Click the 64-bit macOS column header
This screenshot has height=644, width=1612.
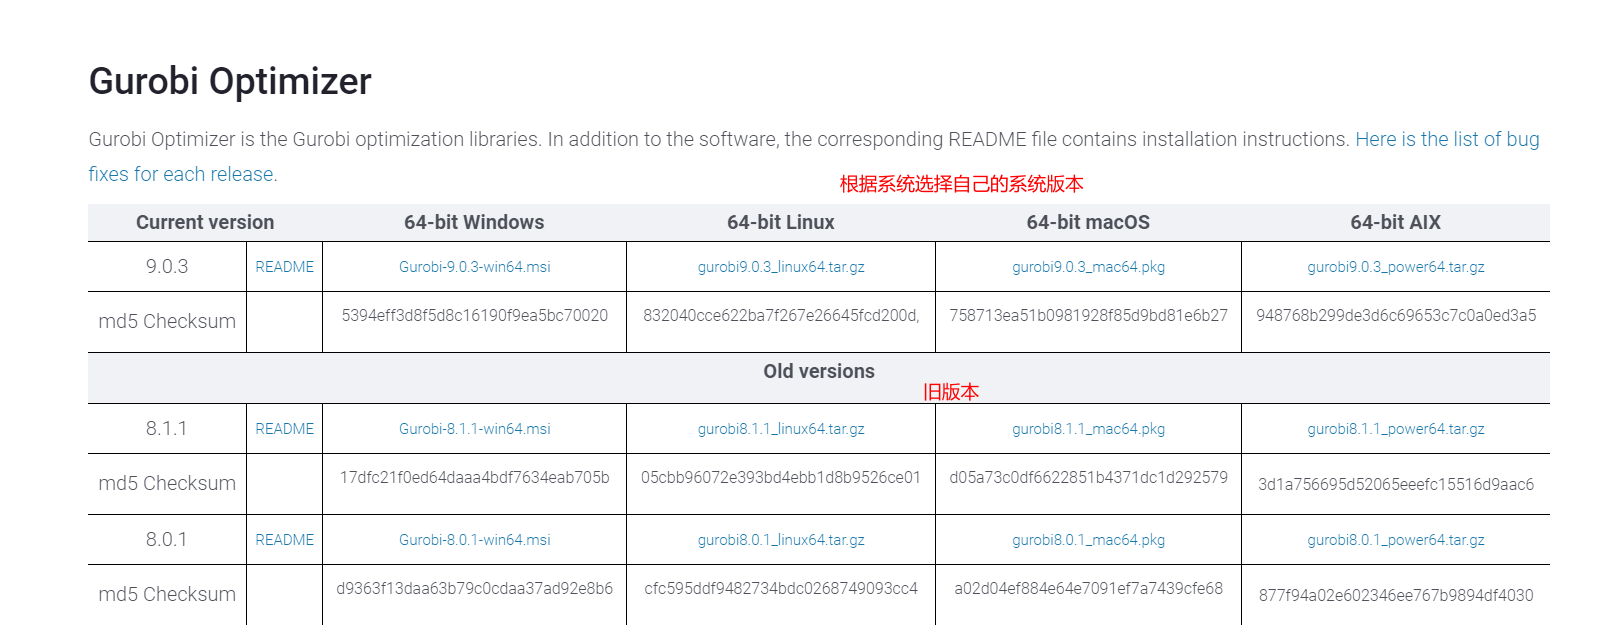click(1088, 223)
